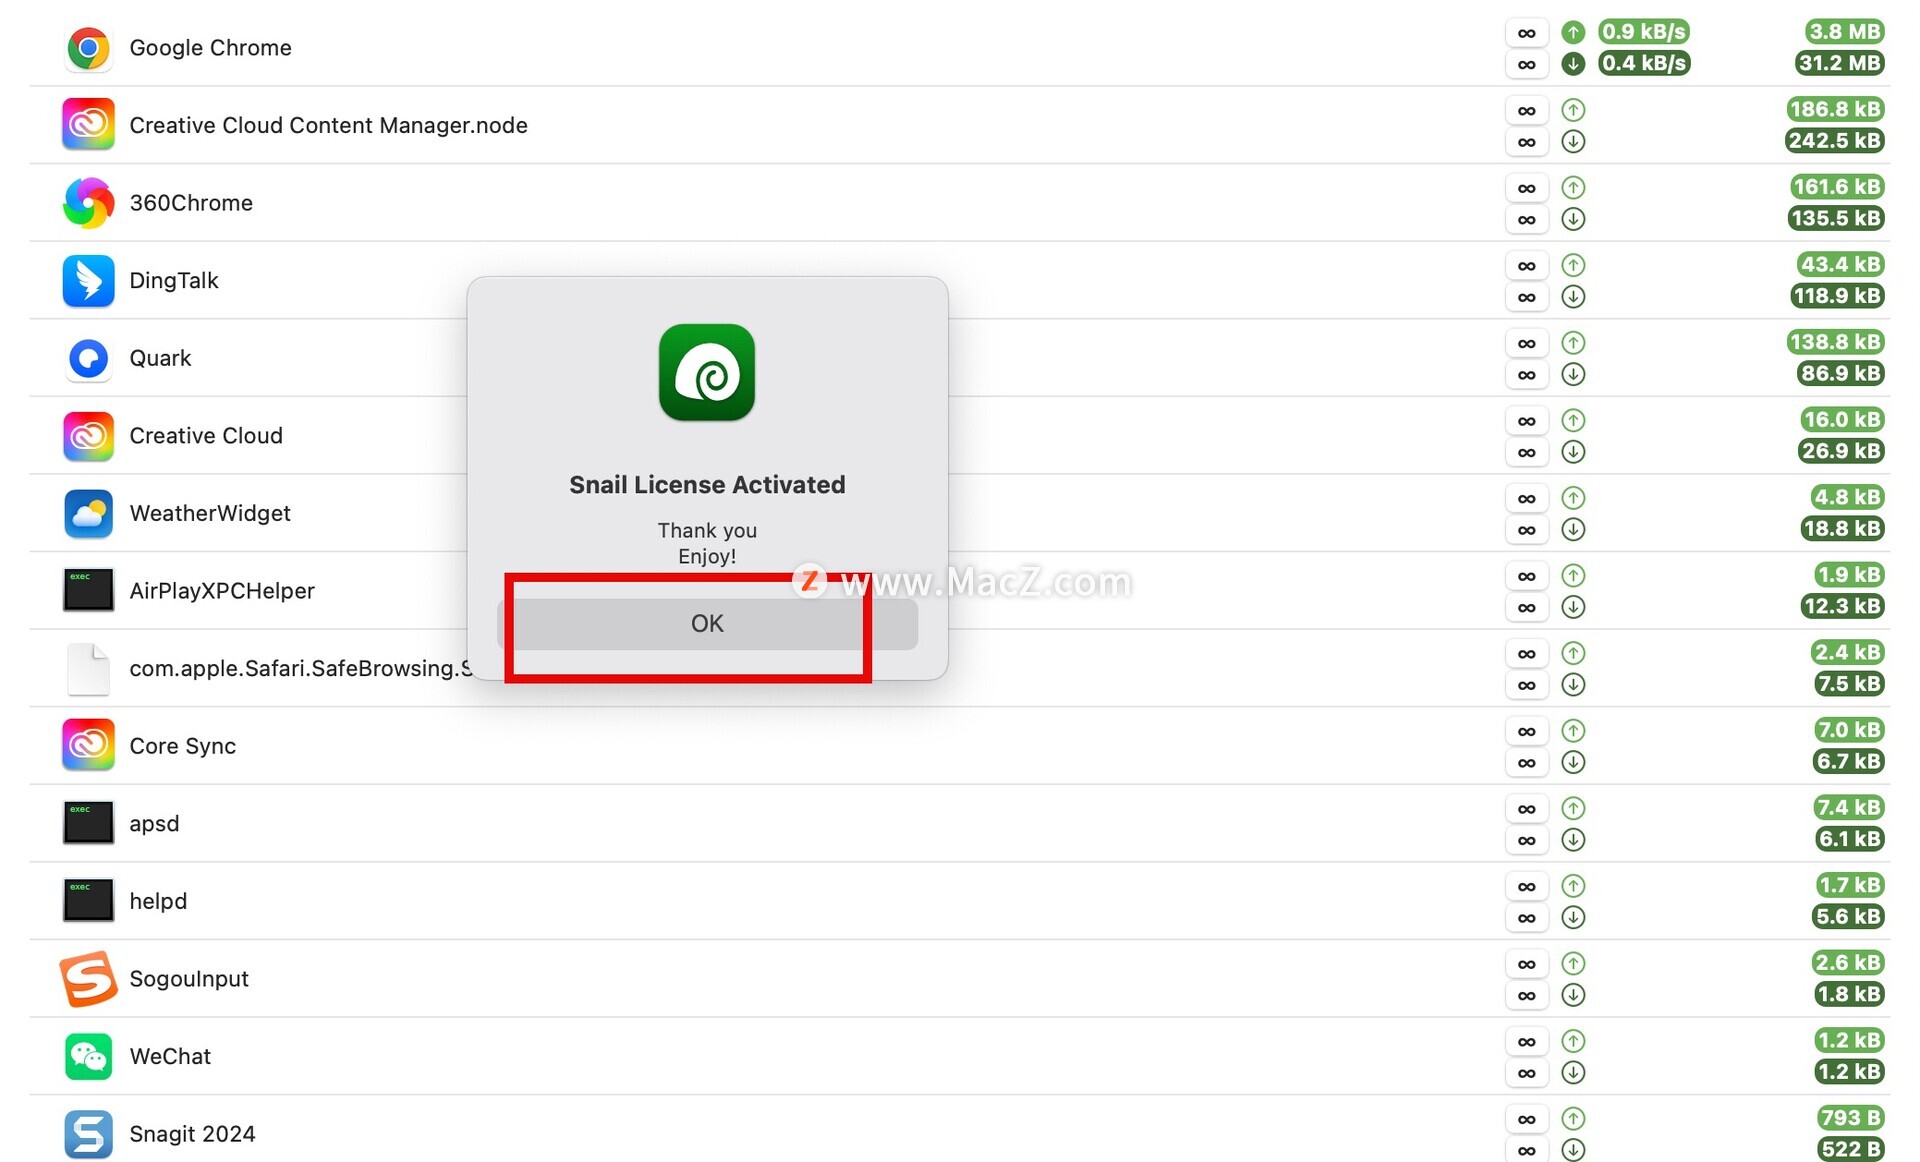Select the WeChat row name
Viewport: 1920px width, 1162px height.
pos(170,1056)
